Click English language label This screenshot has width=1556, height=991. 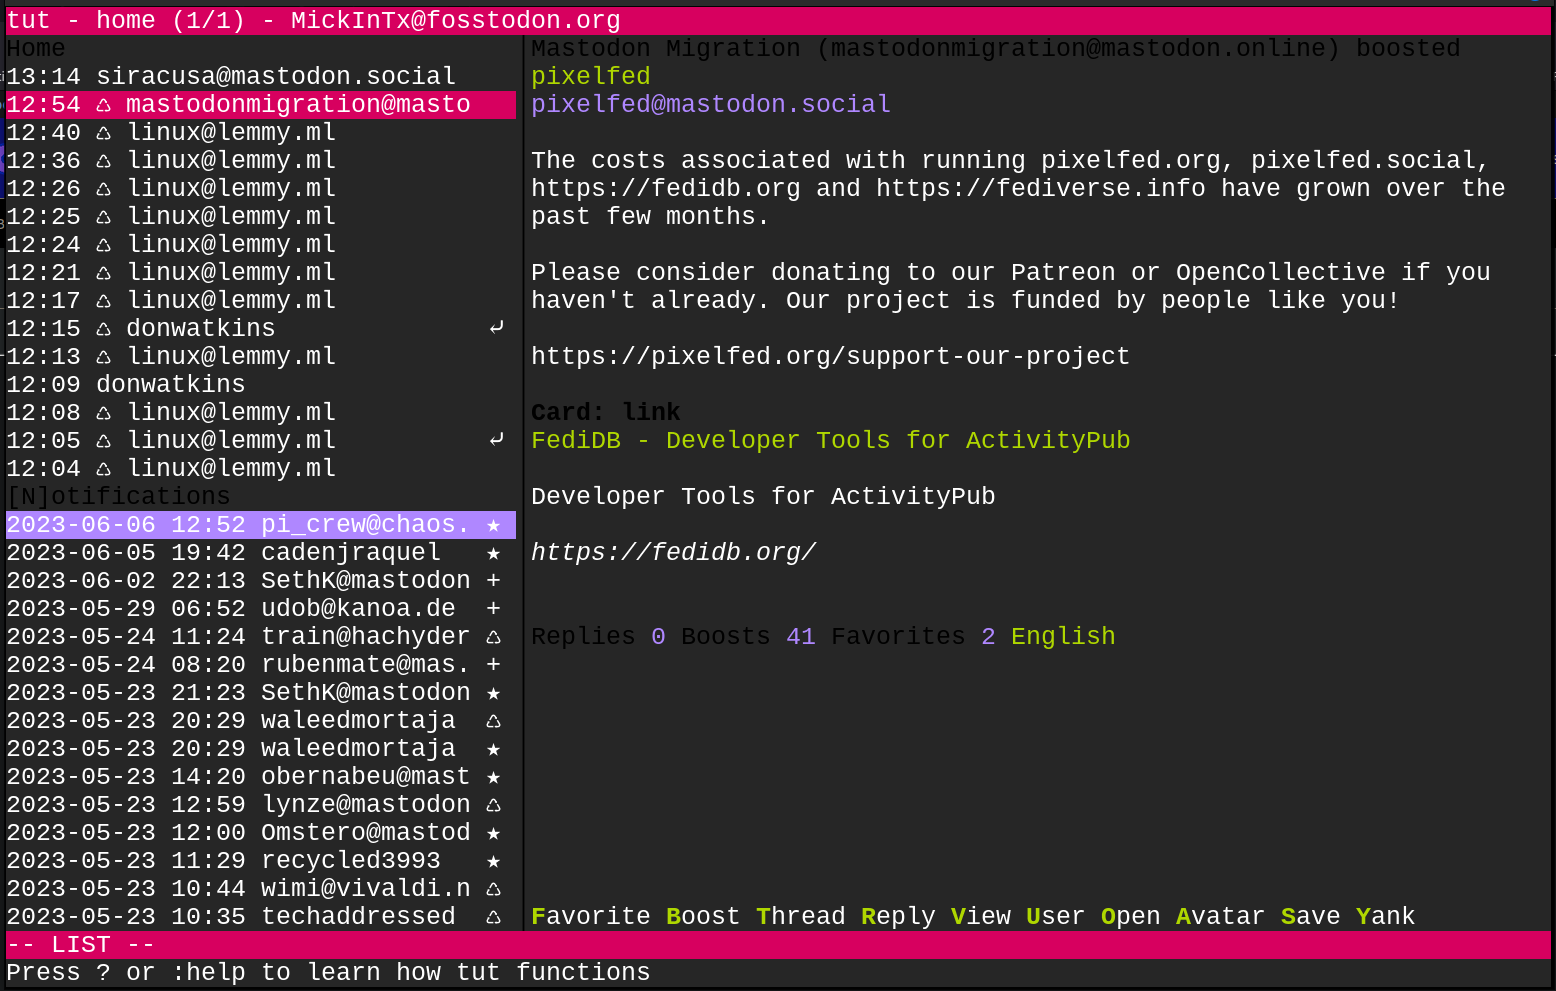coord(1063,637)
